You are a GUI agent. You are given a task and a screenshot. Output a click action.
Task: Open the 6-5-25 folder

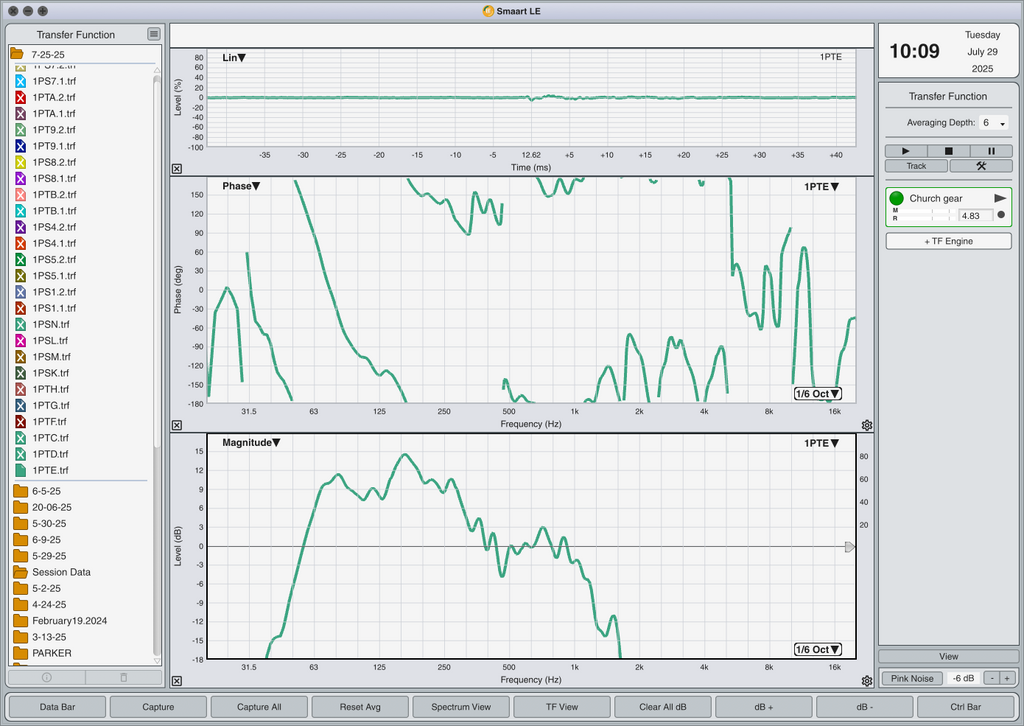[46, 491]
